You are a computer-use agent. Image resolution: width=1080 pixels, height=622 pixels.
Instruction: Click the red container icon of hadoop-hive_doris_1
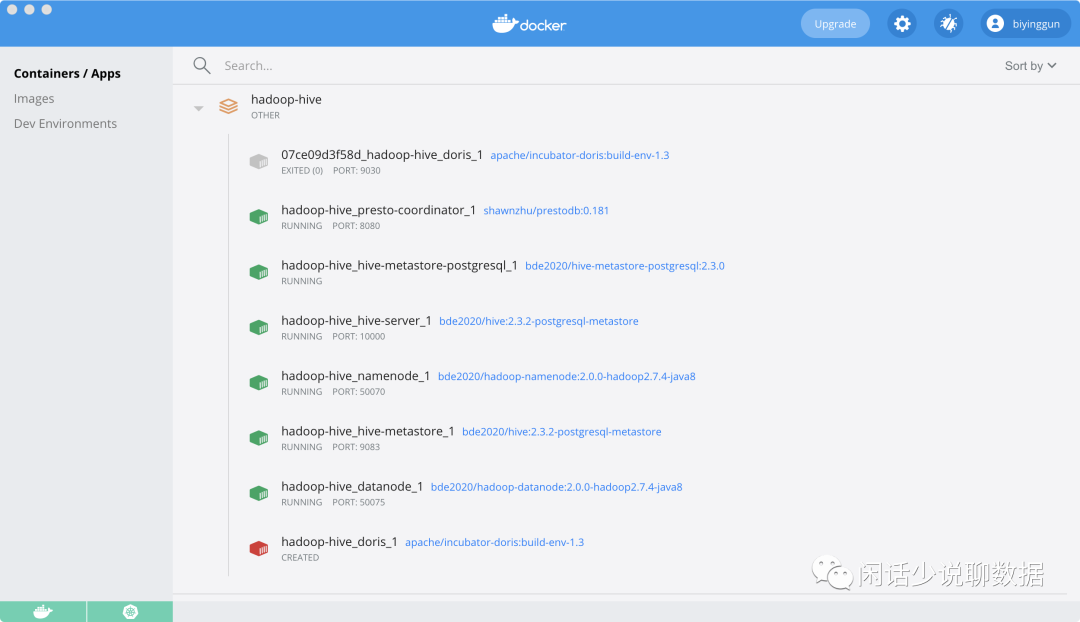tap(259, 548)
